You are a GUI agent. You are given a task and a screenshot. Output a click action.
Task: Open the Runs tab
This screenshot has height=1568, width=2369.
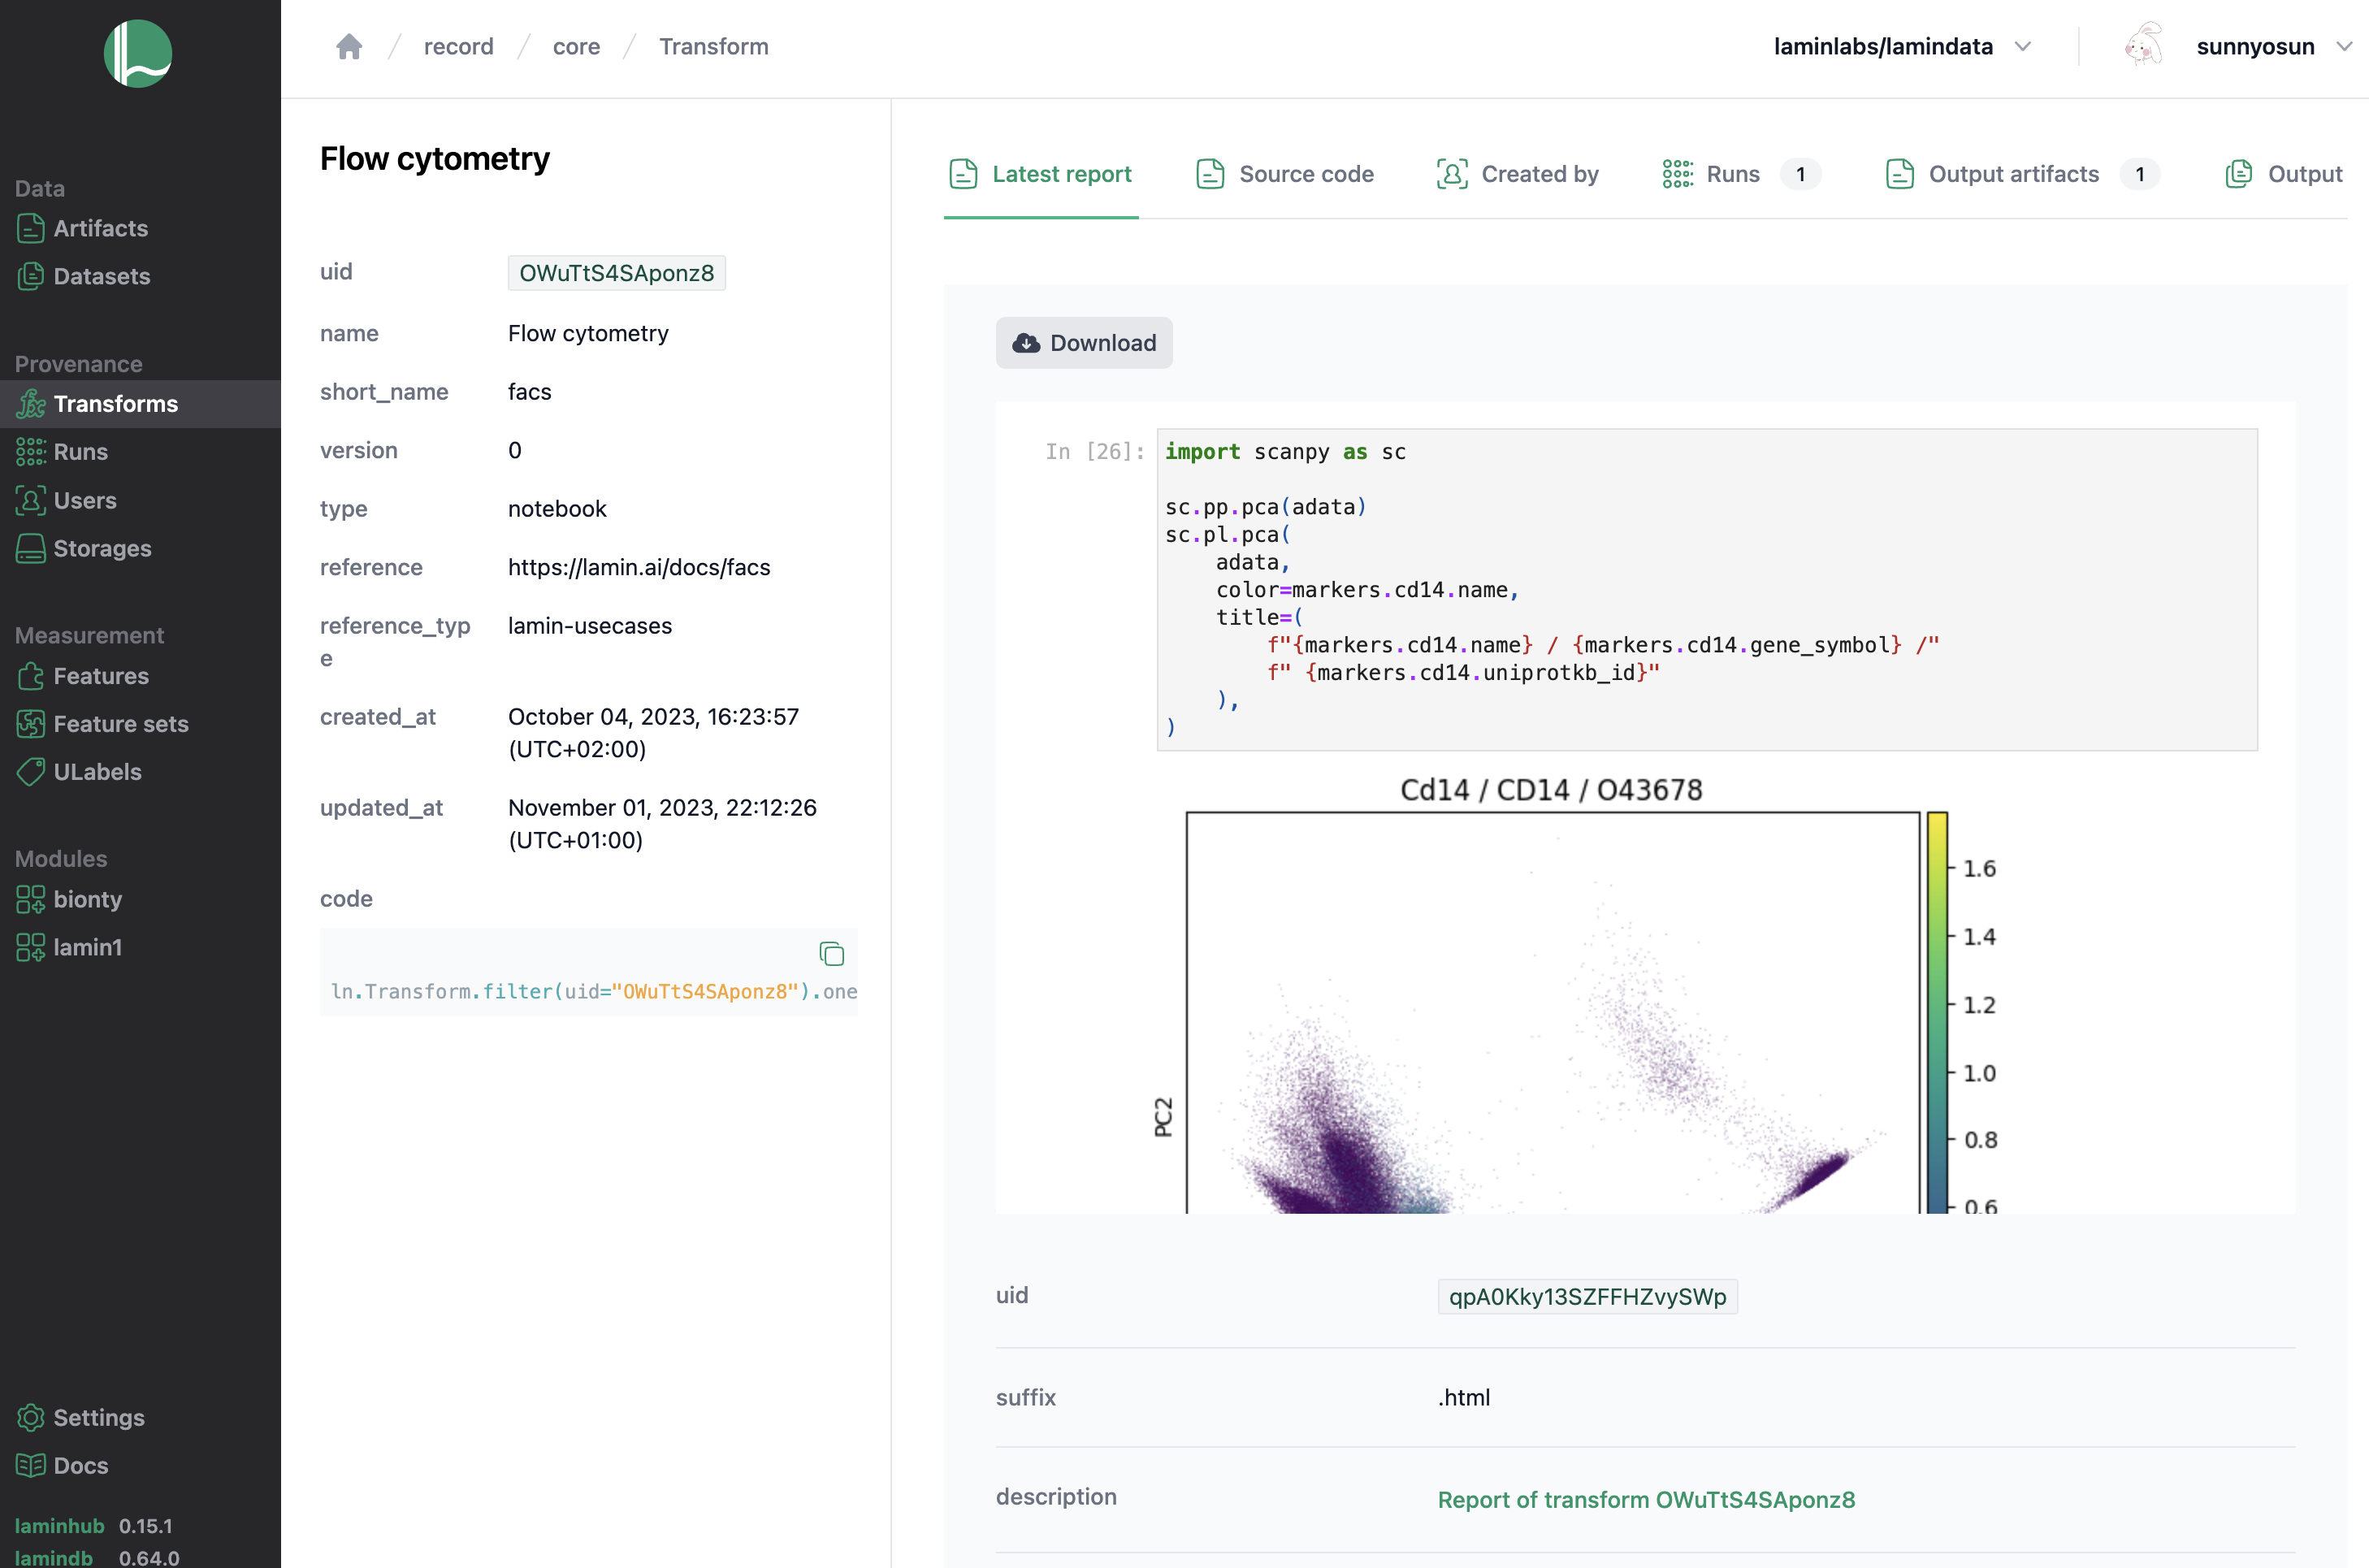tap(1731, 174)
